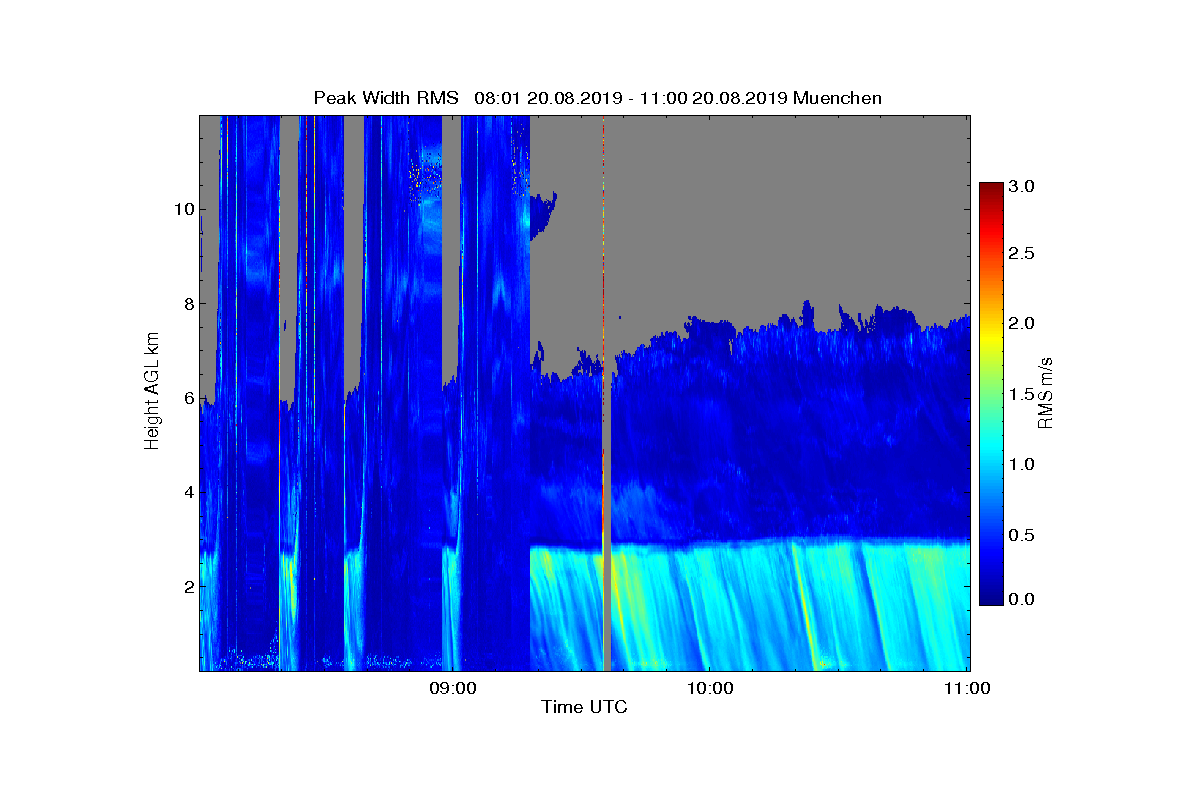The image size is (1200, 800).
Task: Click the colorbar label '0.5'
Action: [1021, 533]
